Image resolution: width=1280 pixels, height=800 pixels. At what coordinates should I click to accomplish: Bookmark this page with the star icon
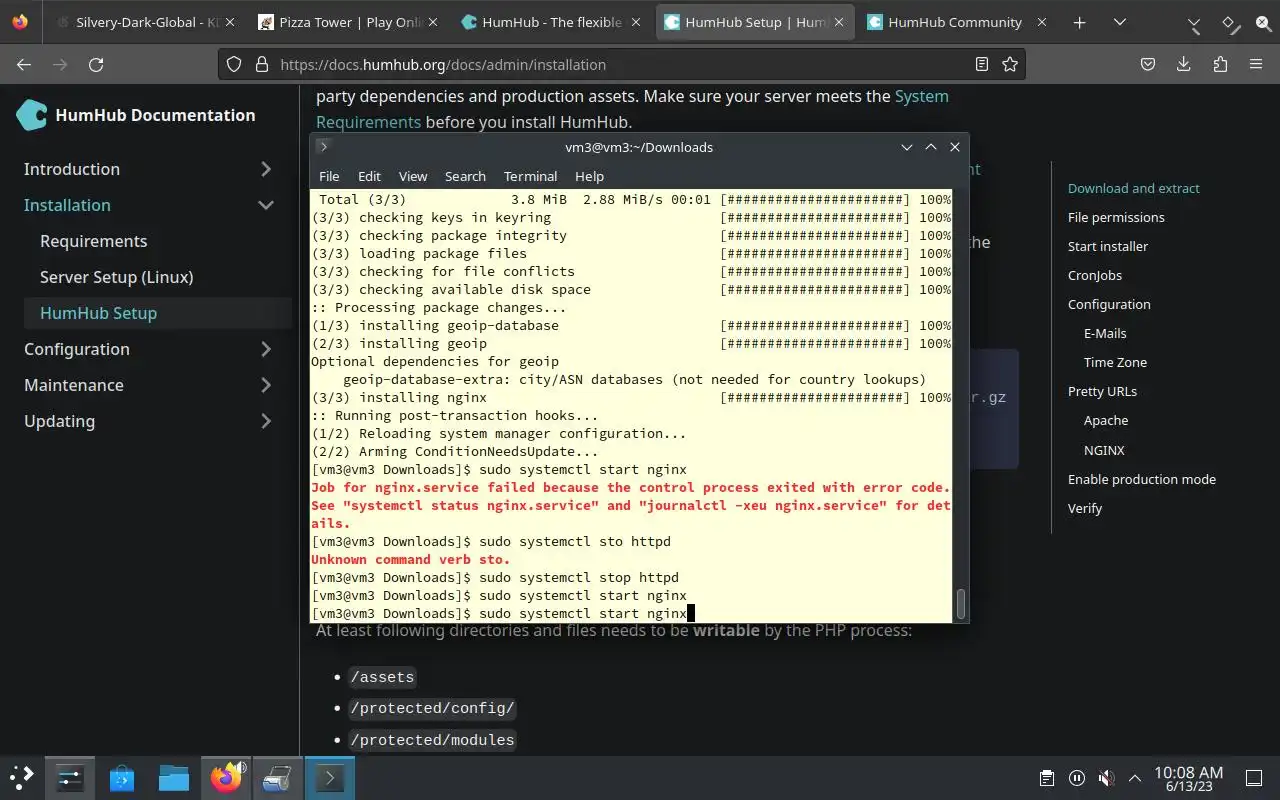click(x=1010, y=64)
